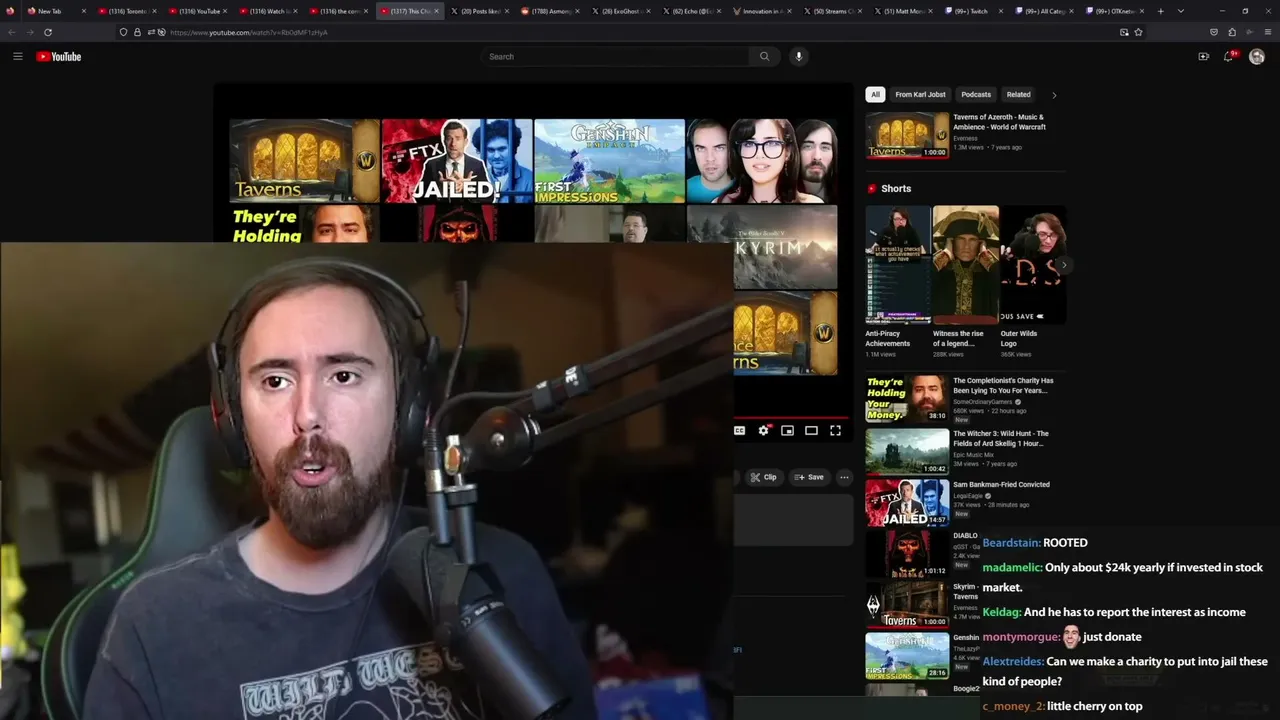Screen dimensions: 1280x720
Task: Show more Shorts with the arrow
Action: click(x=1064, y=265)
